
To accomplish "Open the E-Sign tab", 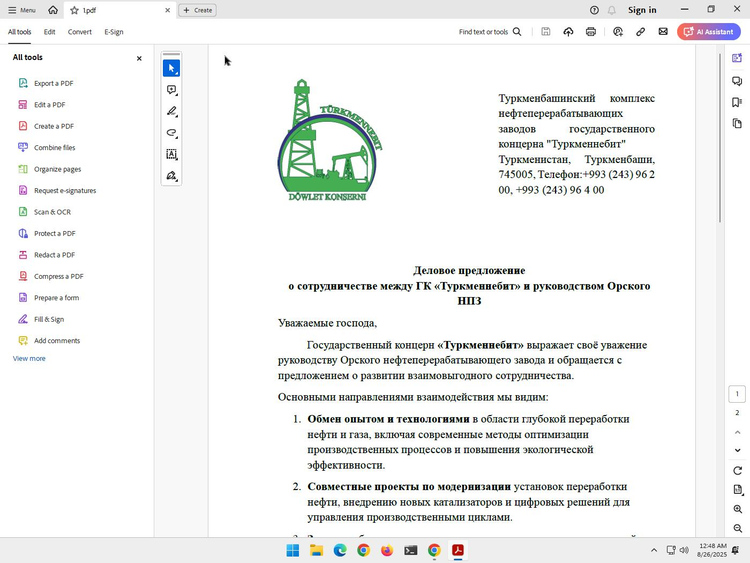I will (114, 32).
